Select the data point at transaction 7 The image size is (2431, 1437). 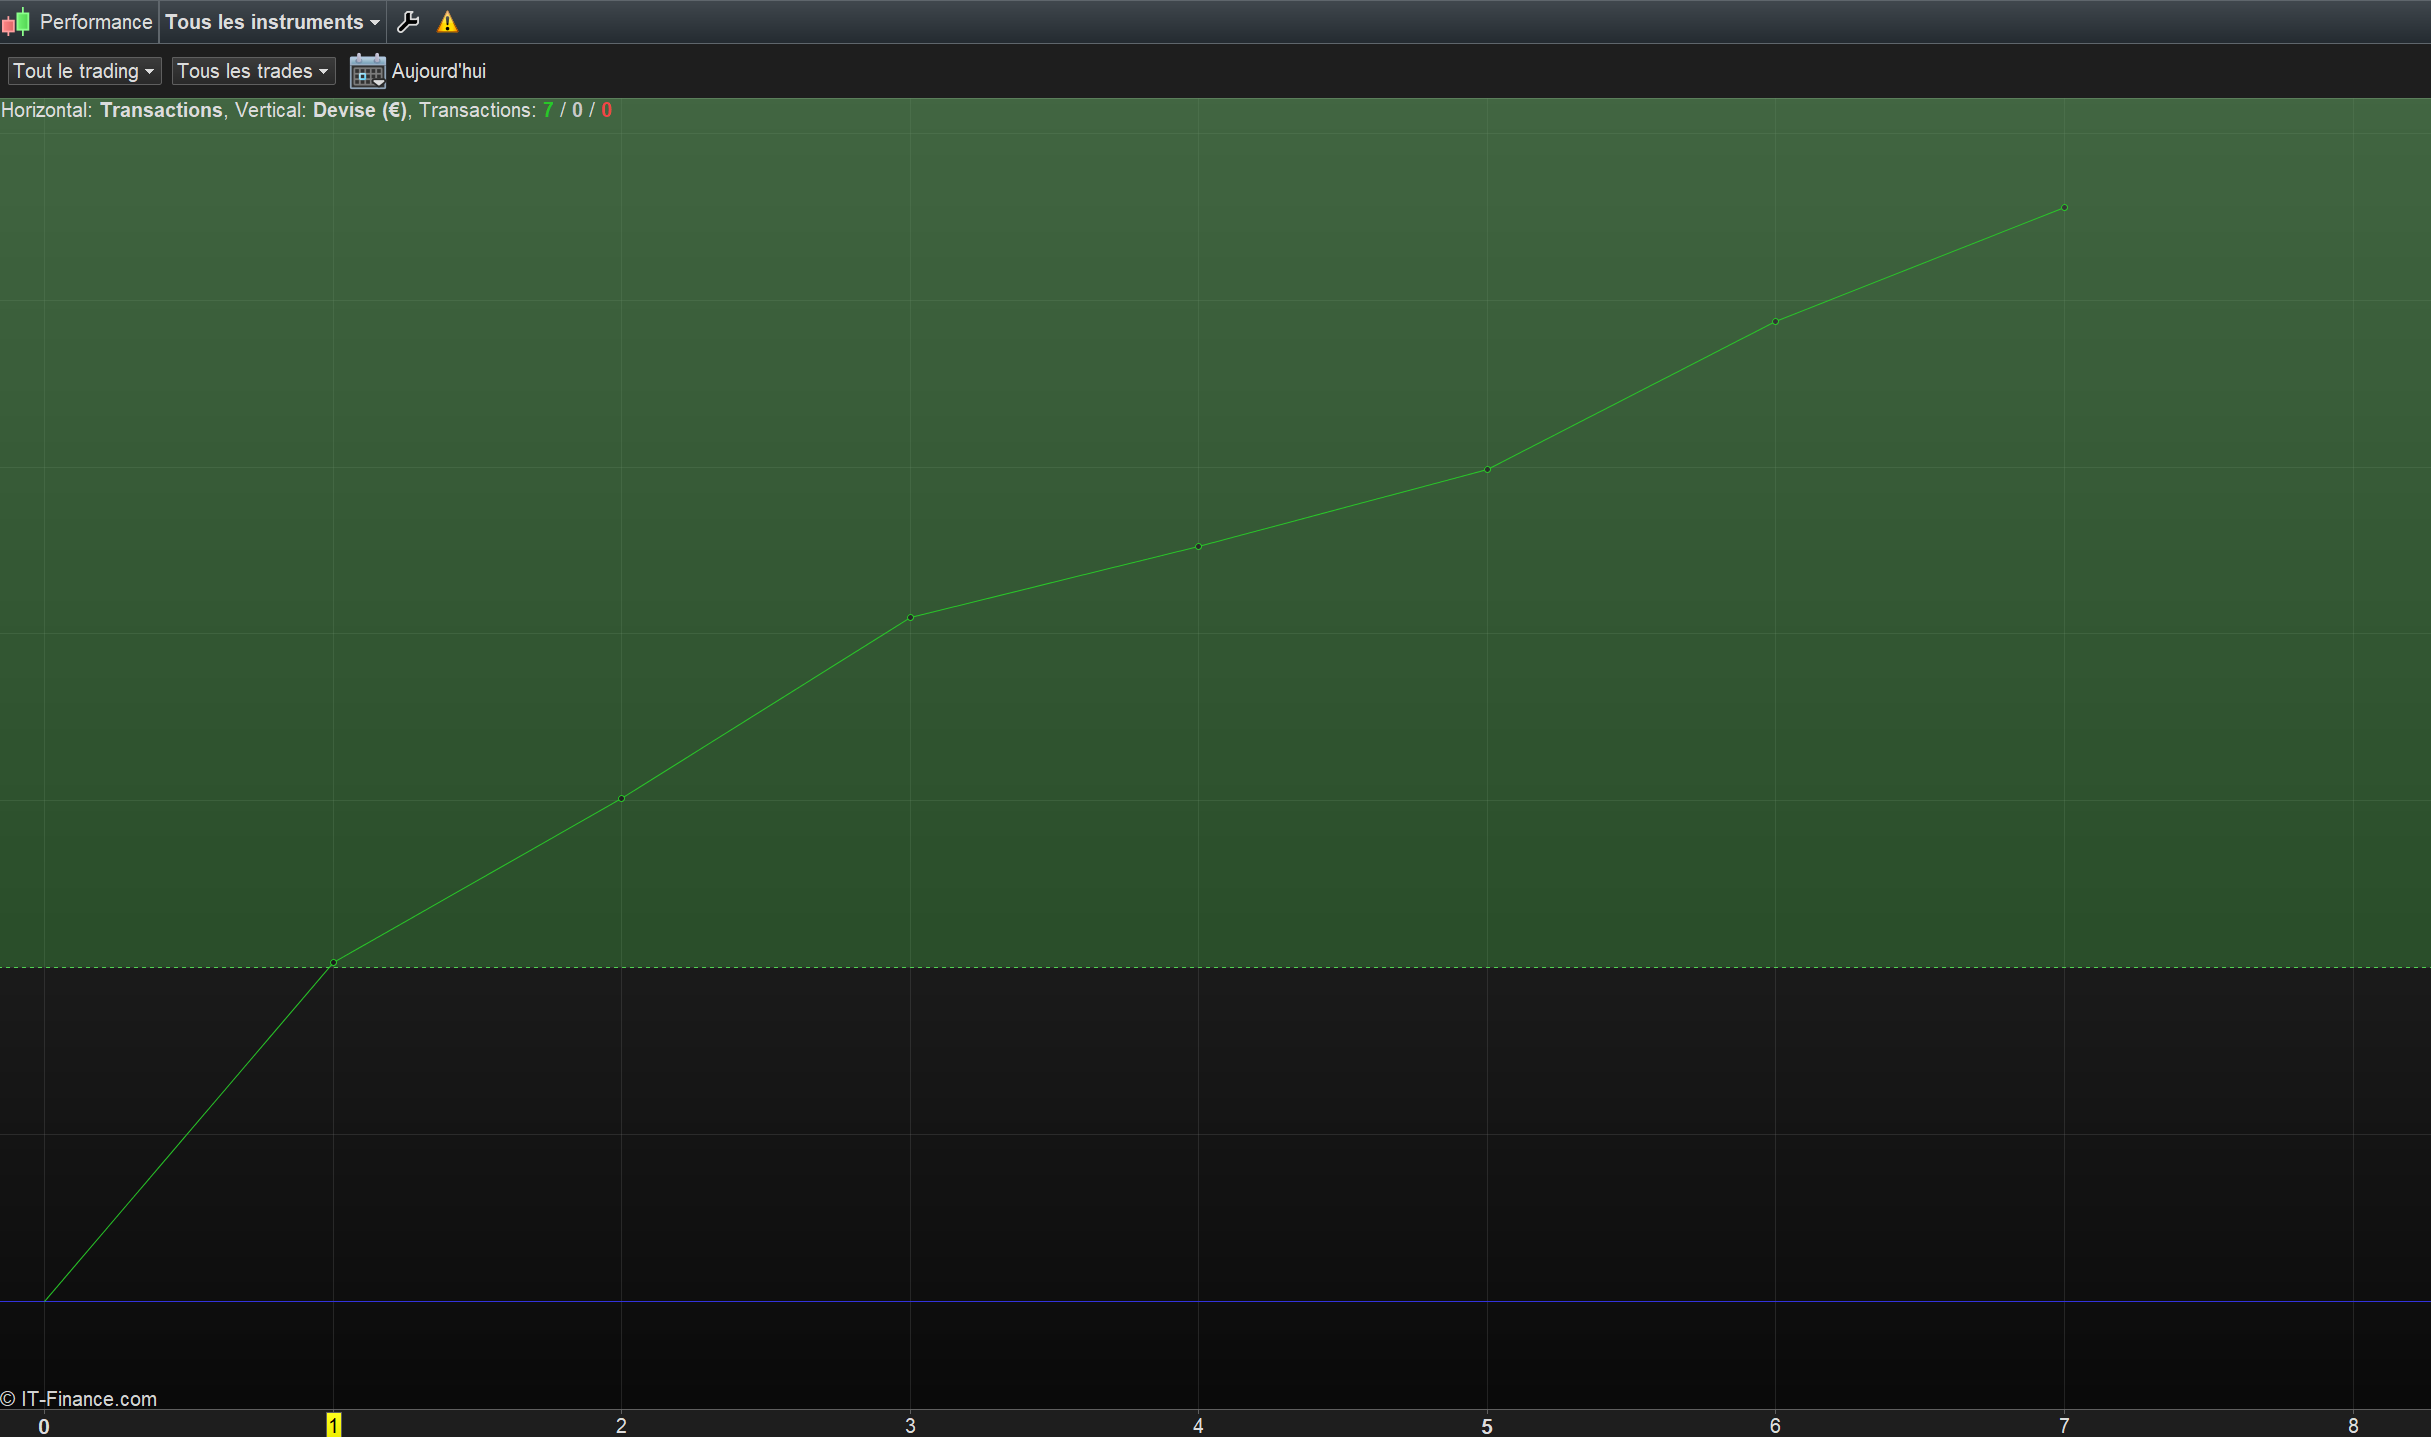point(2064,208)
